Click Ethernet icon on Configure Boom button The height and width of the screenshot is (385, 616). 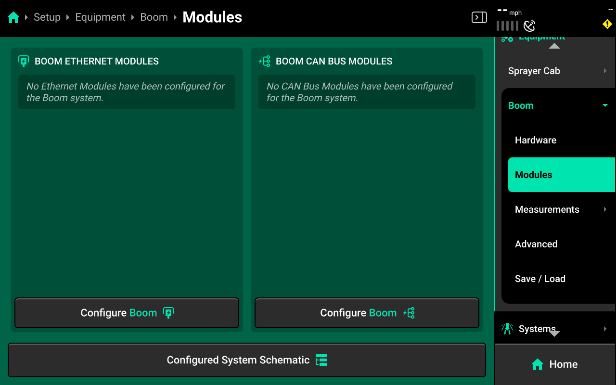click(x=169, y=313)
